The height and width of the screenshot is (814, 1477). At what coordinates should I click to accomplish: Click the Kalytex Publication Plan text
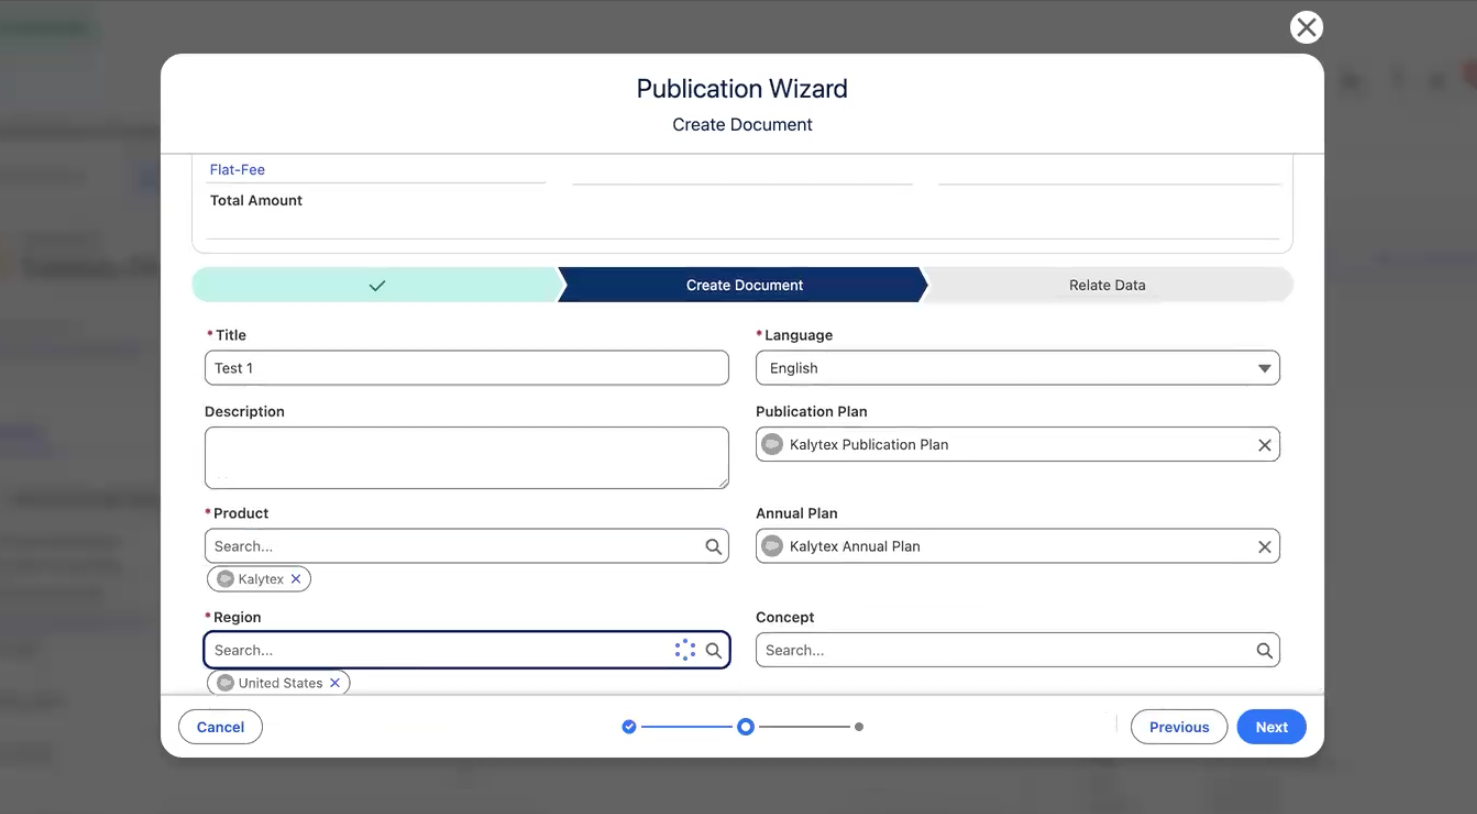pyautogui.click(x=869, y=445)
